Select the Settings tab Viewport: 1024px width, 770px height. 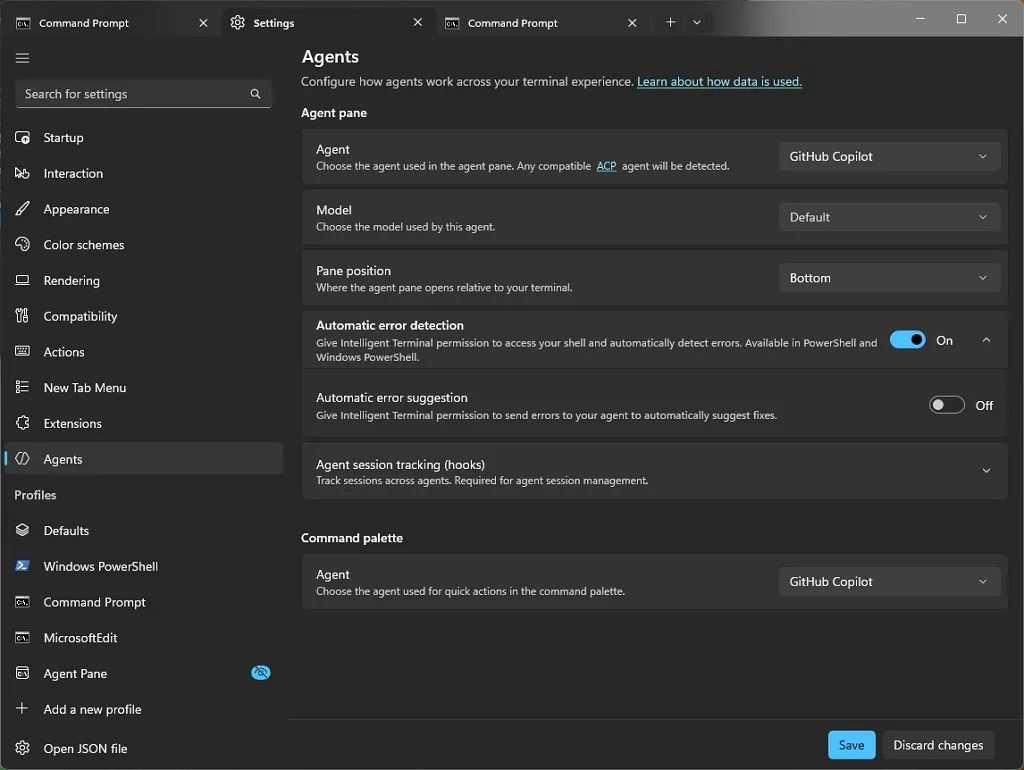coord(327,23)
